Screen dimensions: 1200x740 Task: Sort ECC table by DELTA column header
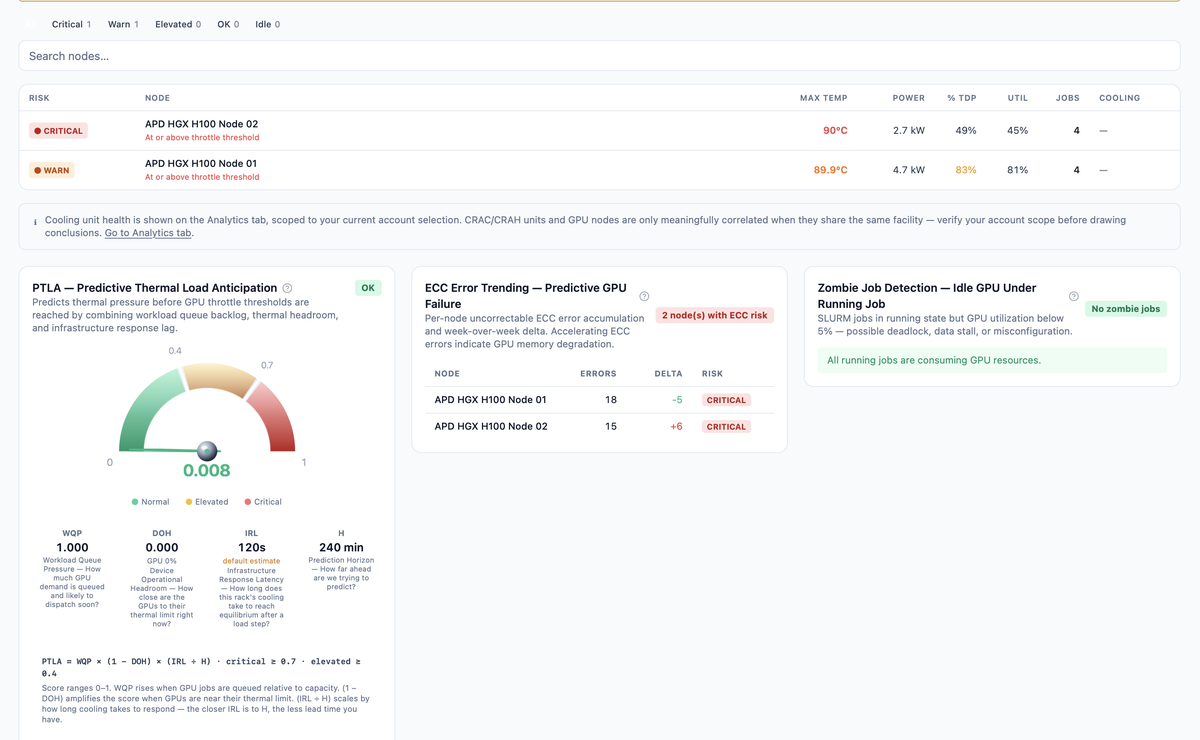[668, 374]
